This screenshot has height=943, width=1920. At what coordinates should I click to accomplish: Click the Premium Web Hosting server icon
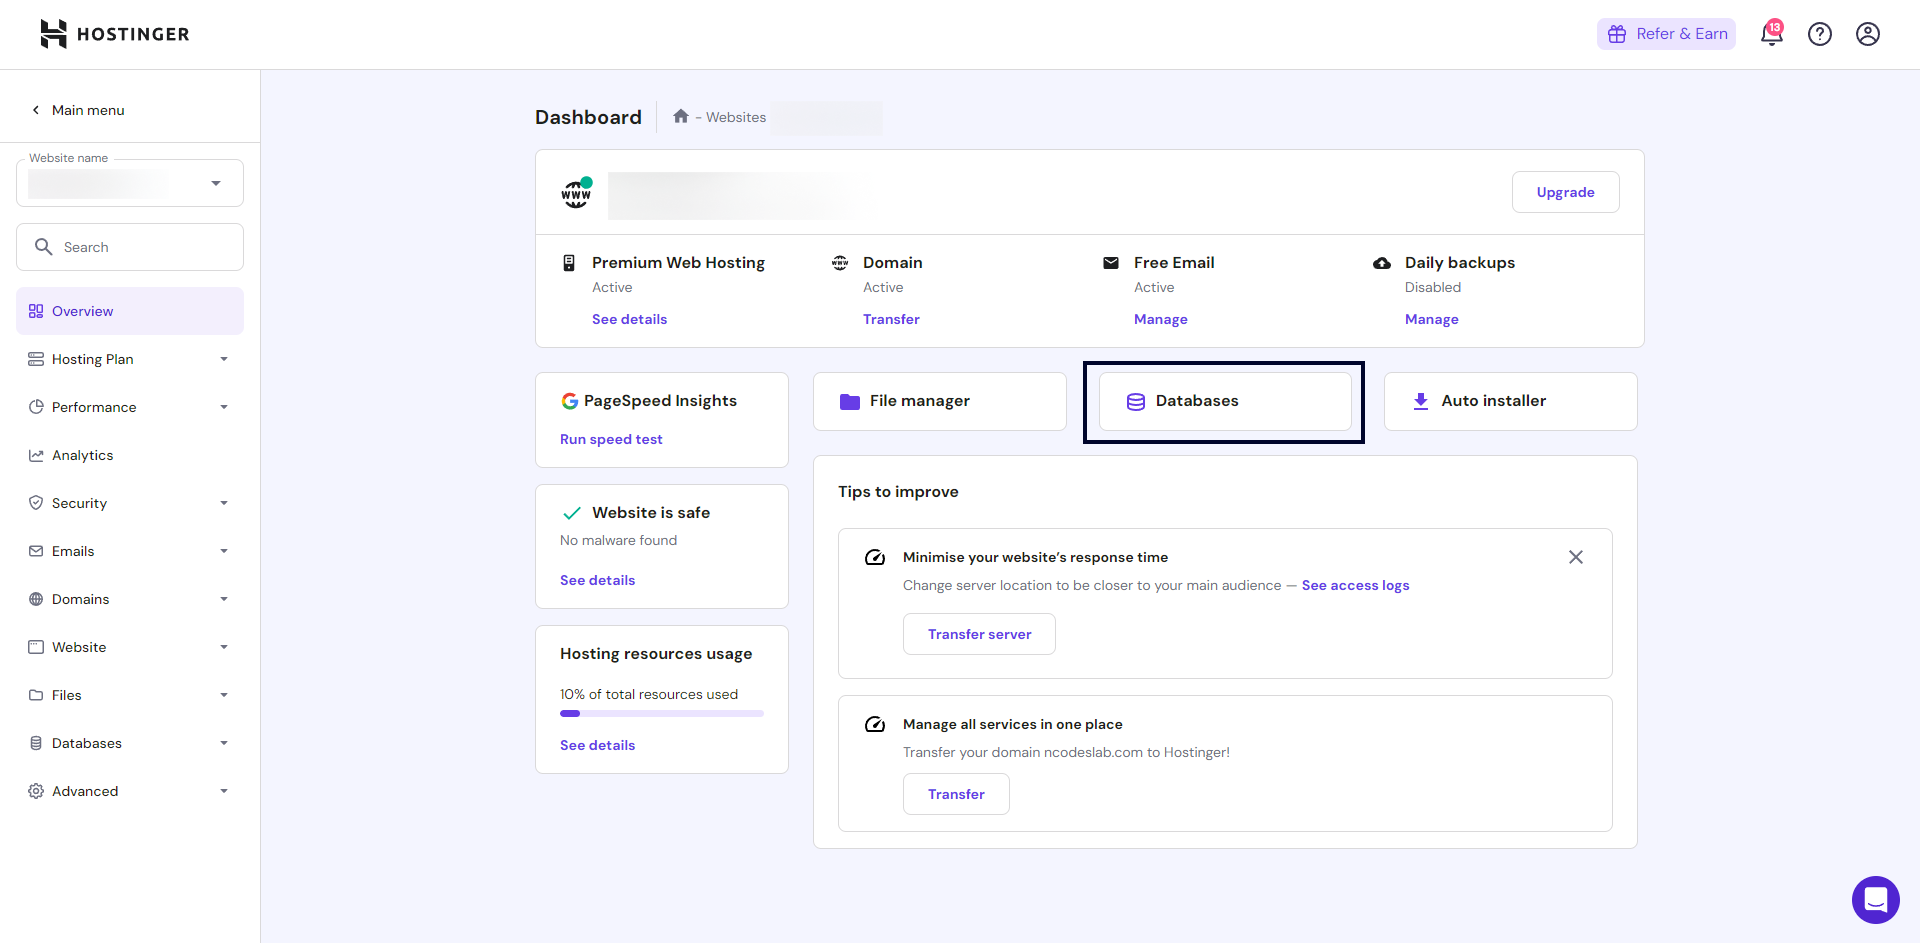tap(569, 263)
